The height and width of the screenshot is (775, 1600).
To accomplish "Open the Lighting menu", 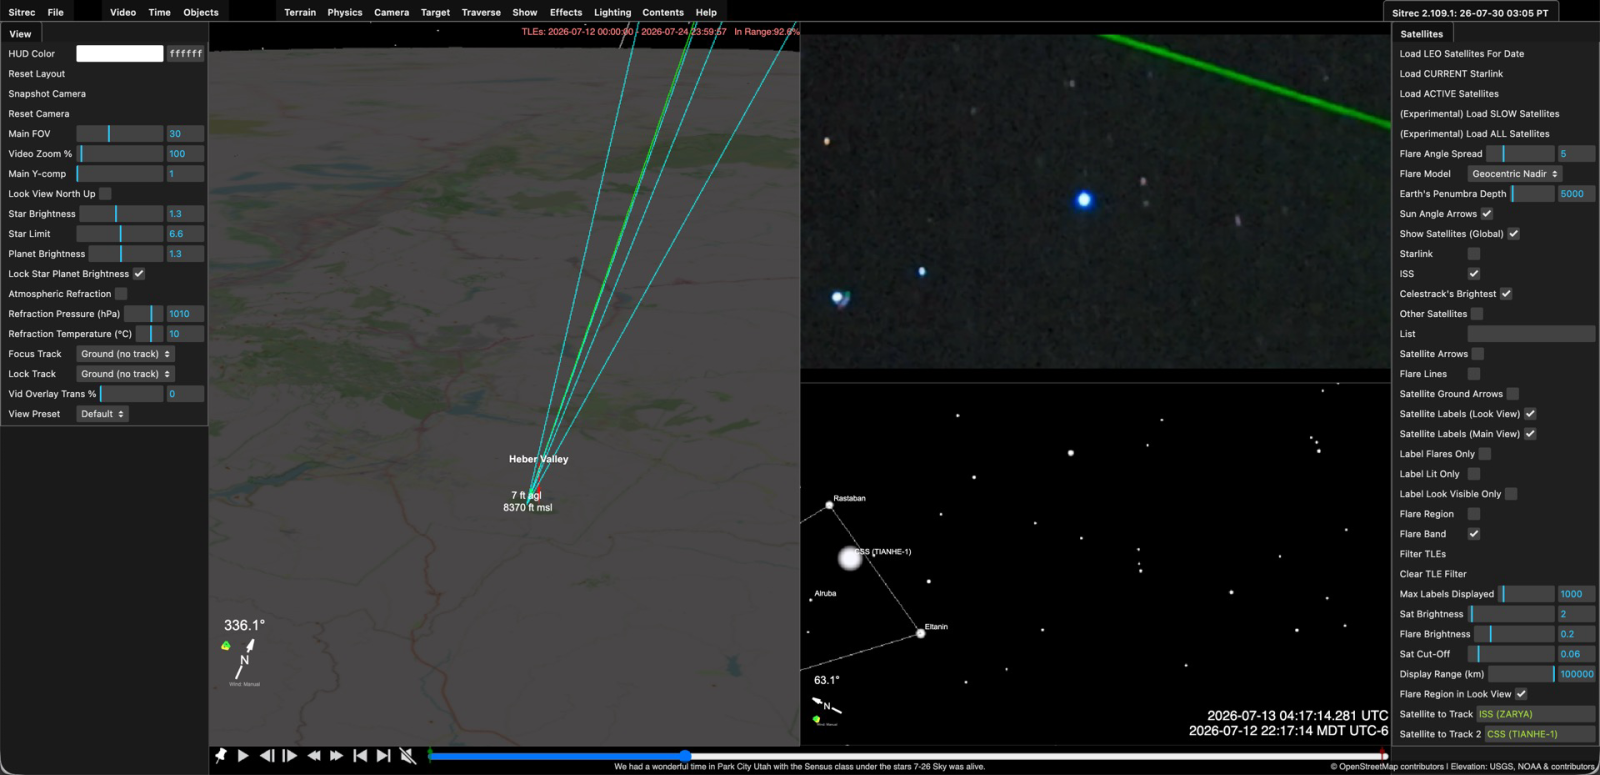I will 612,12.
